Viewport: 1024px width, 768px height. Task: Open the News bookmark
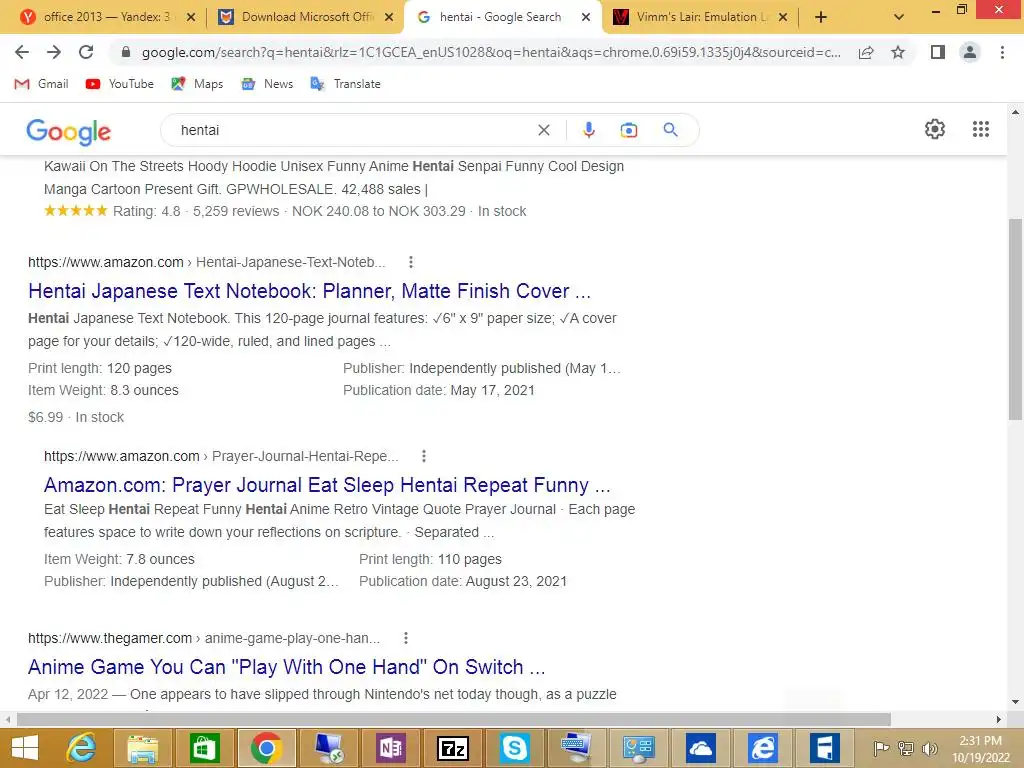267,84
